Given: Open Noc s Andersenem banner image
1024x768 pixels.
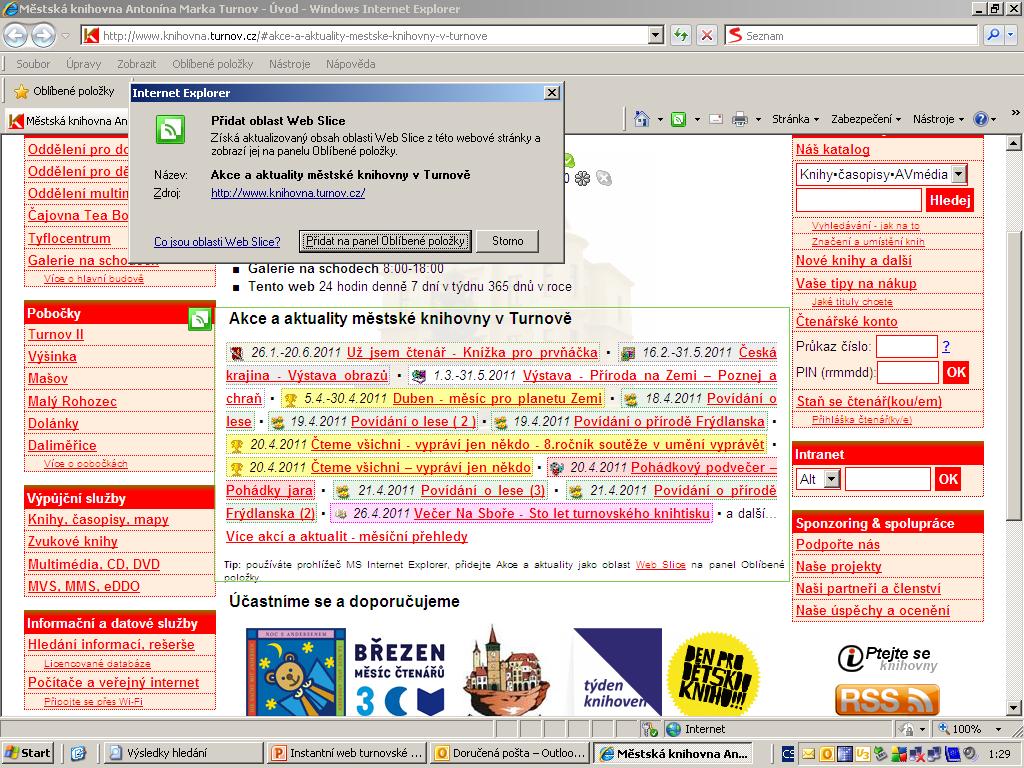Looking at the screenshot, I should click(296, 671).
